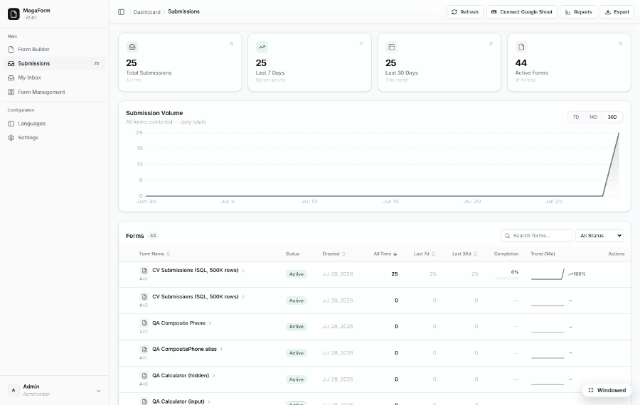Click the 44 count badge next to Forms
The height and width of the screenshot is (405, 640).
(153, 236)
